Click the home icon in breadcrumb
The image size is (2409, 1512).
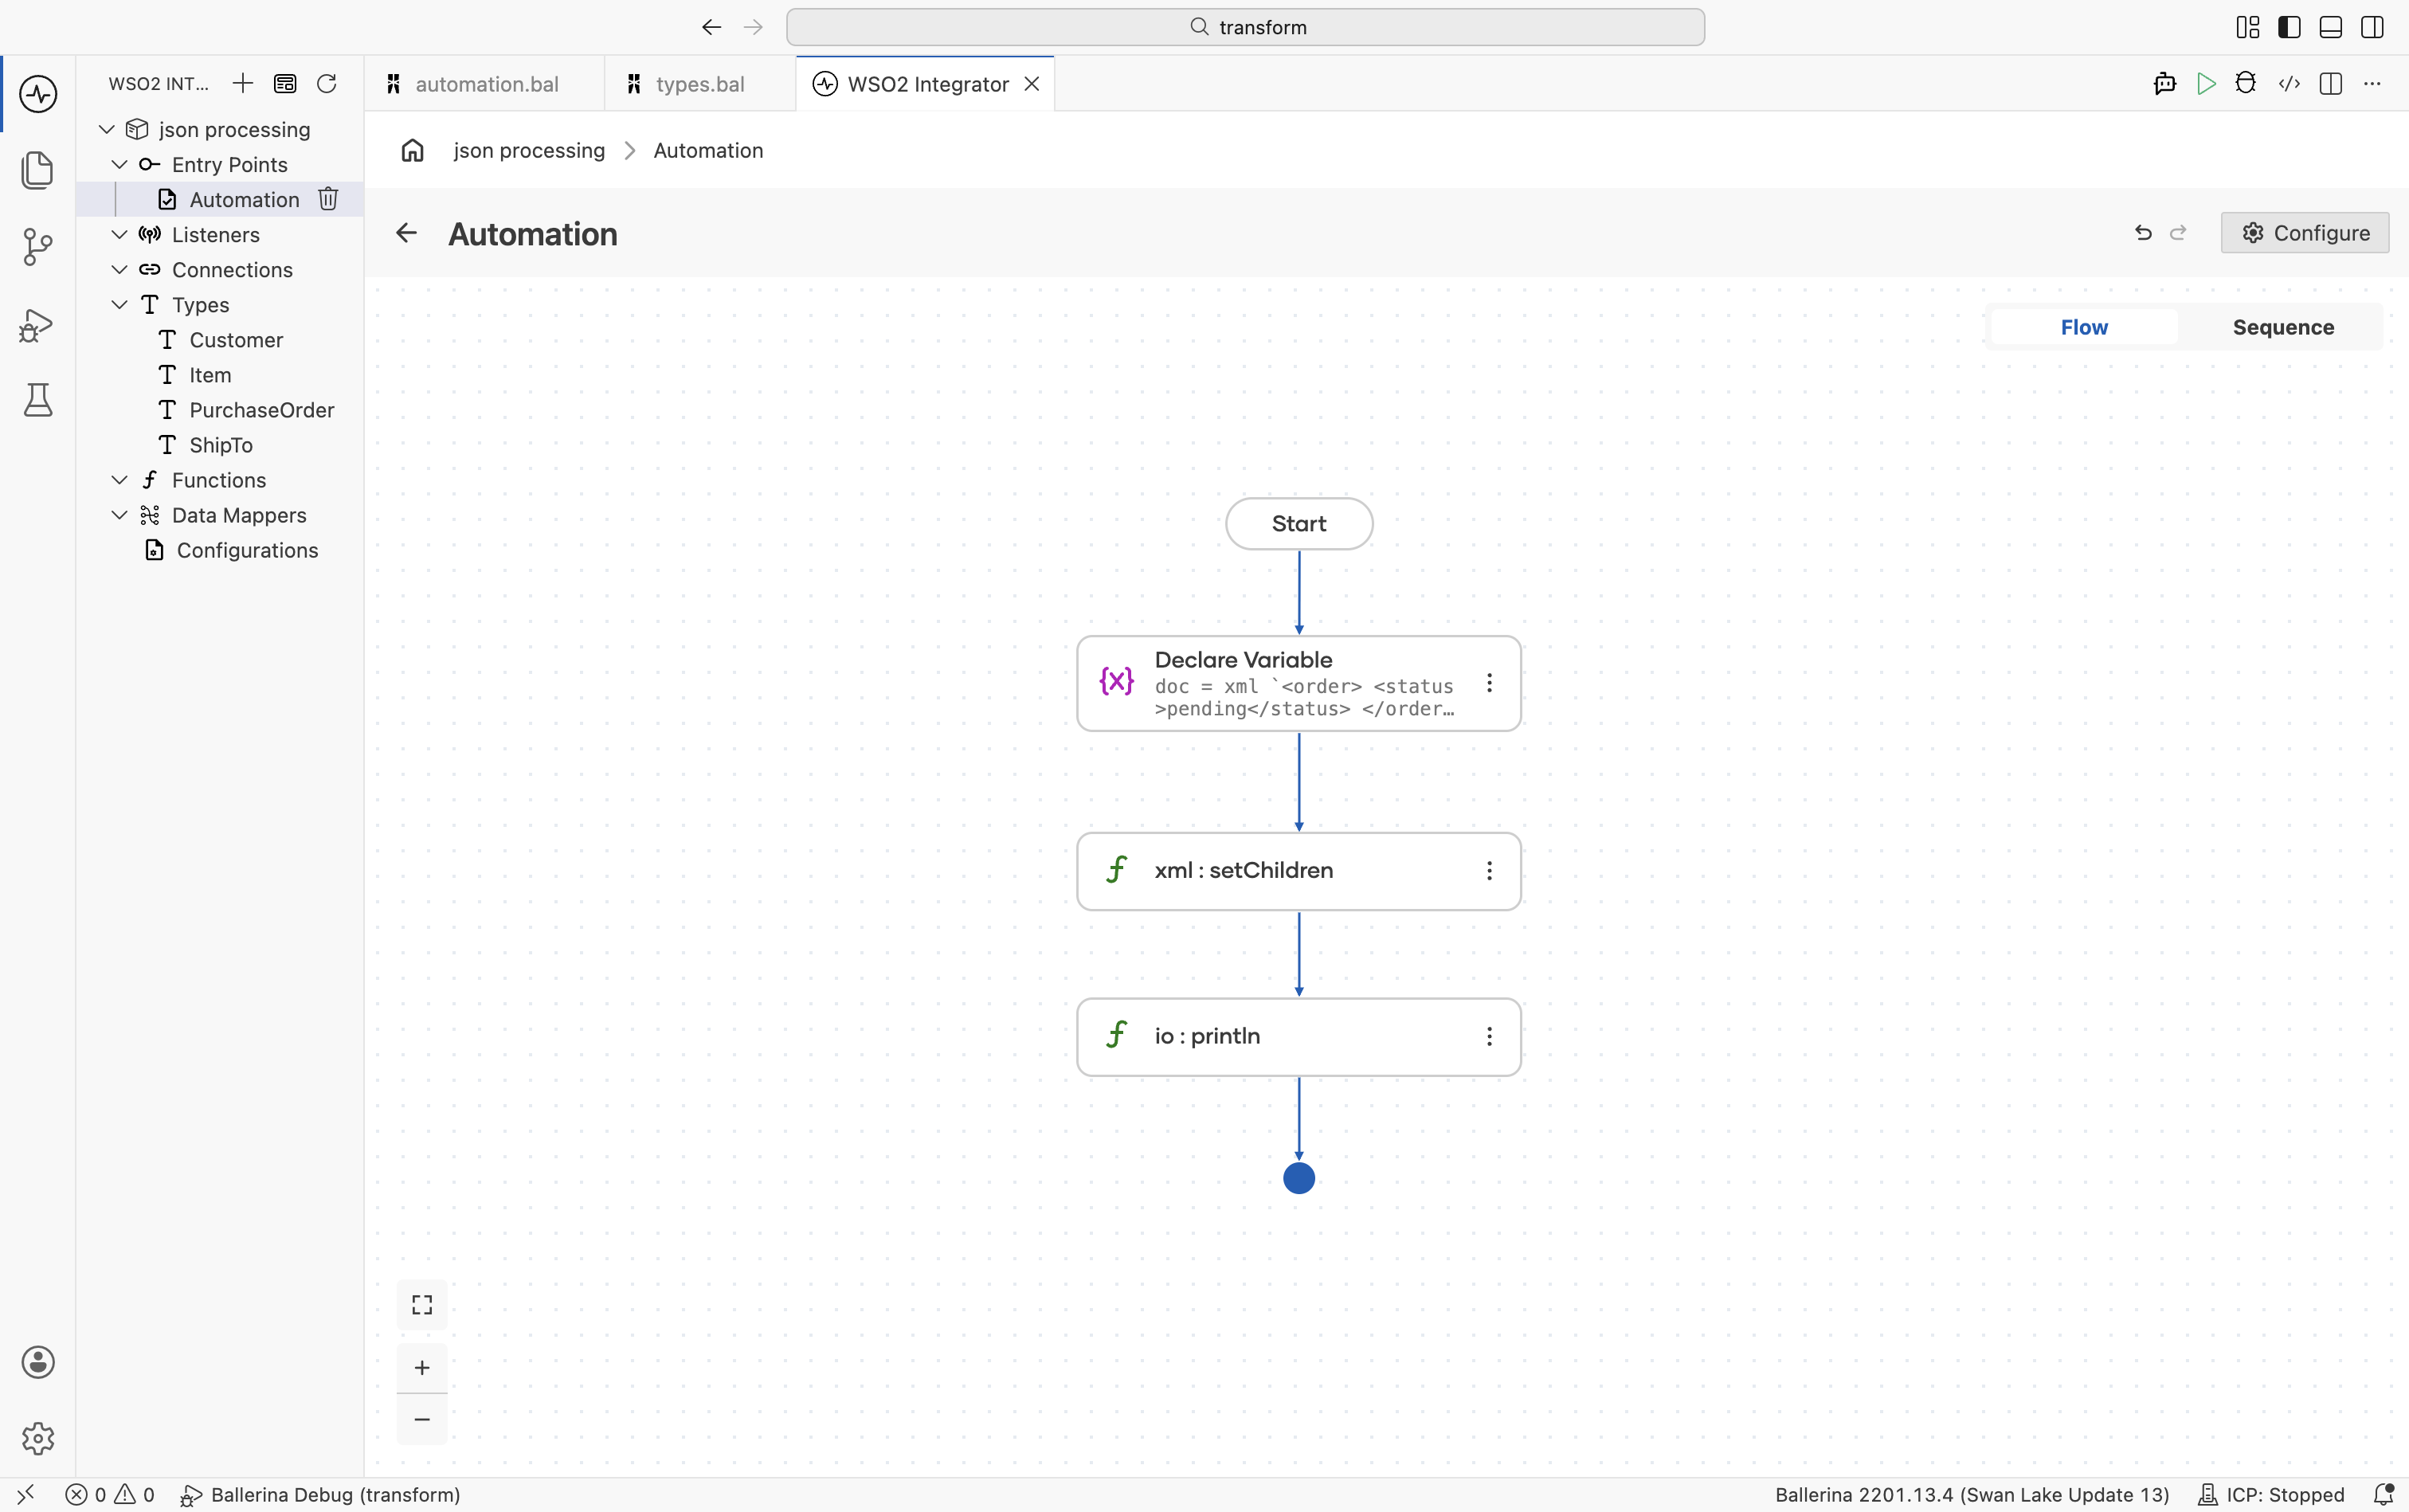(413, 150)
